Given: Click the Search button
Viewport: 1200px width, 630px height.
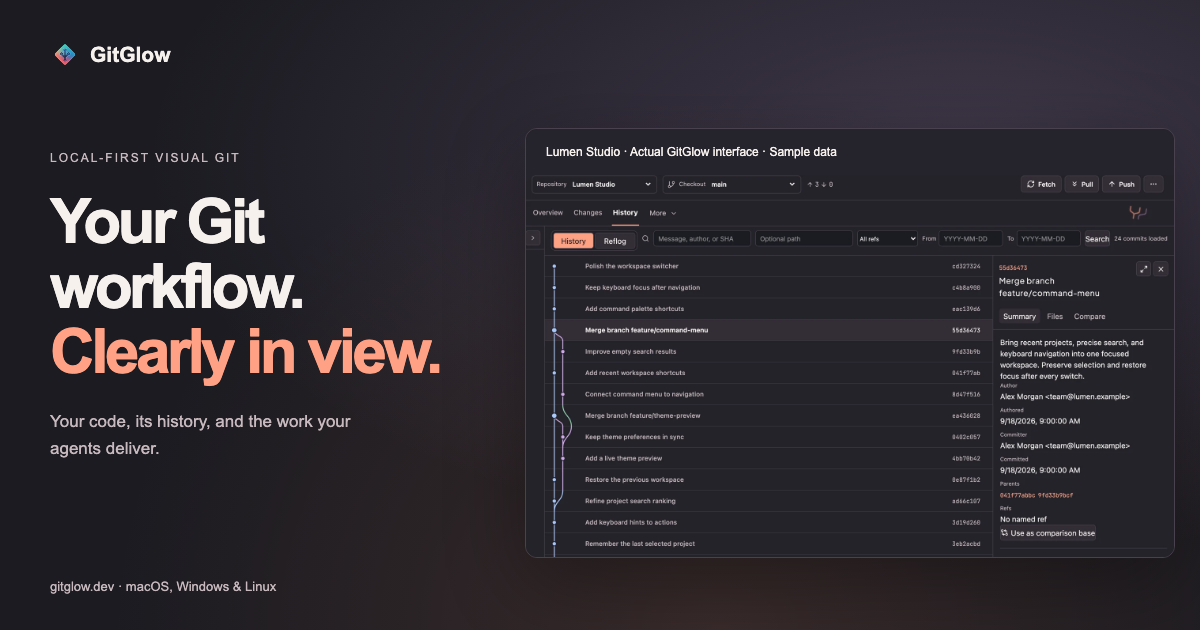Looking at the screenshot, I should (1097, 239).
